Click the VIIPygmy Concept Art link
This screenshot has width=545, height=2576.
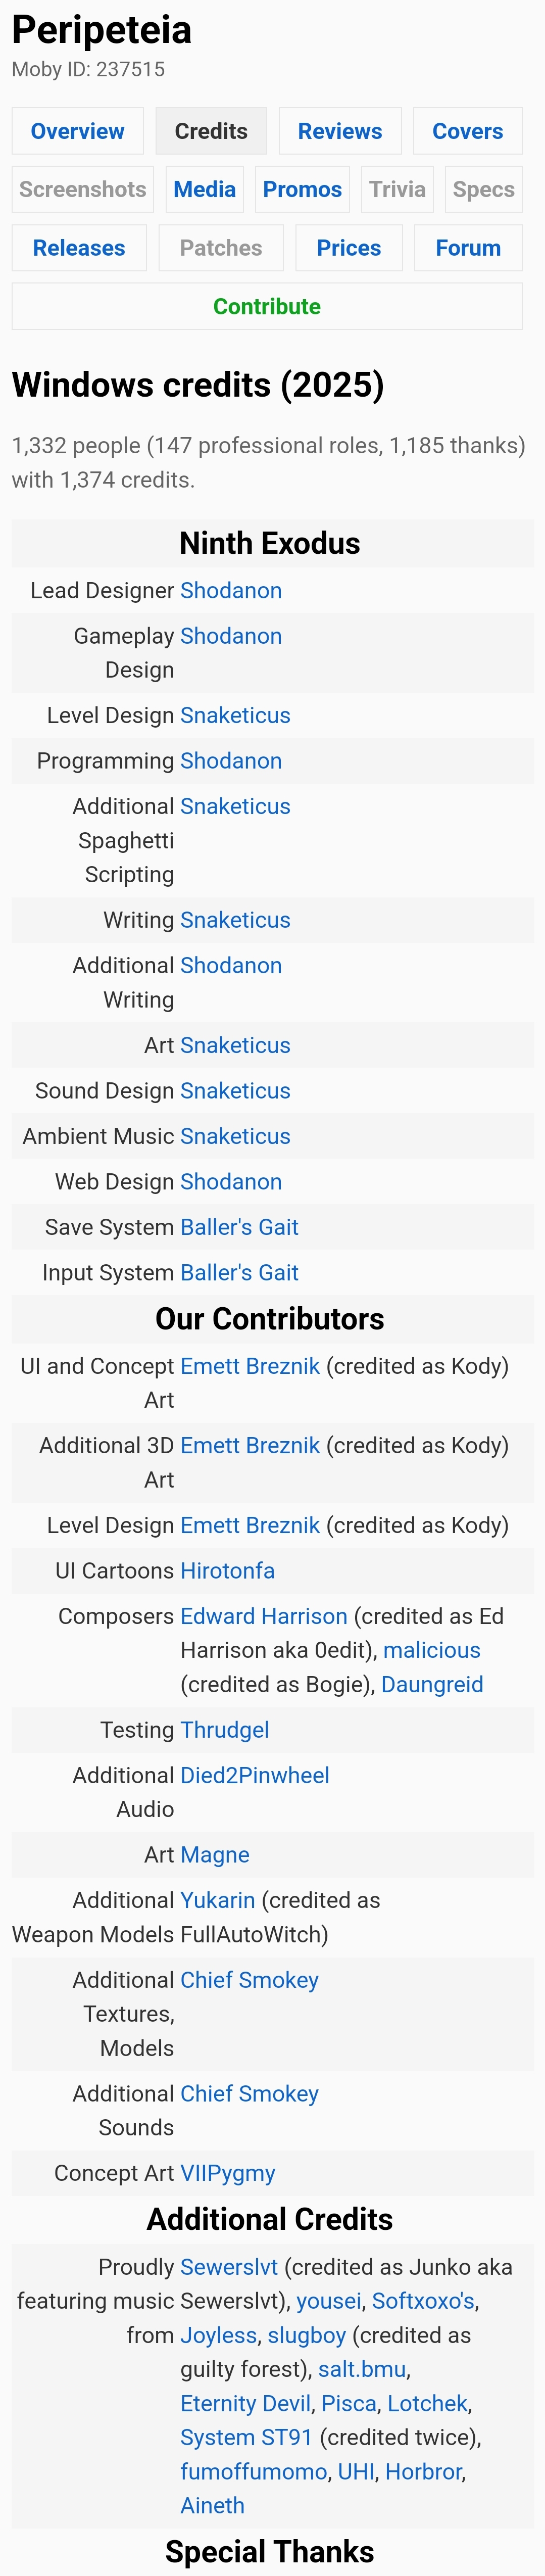point(228,2173)
